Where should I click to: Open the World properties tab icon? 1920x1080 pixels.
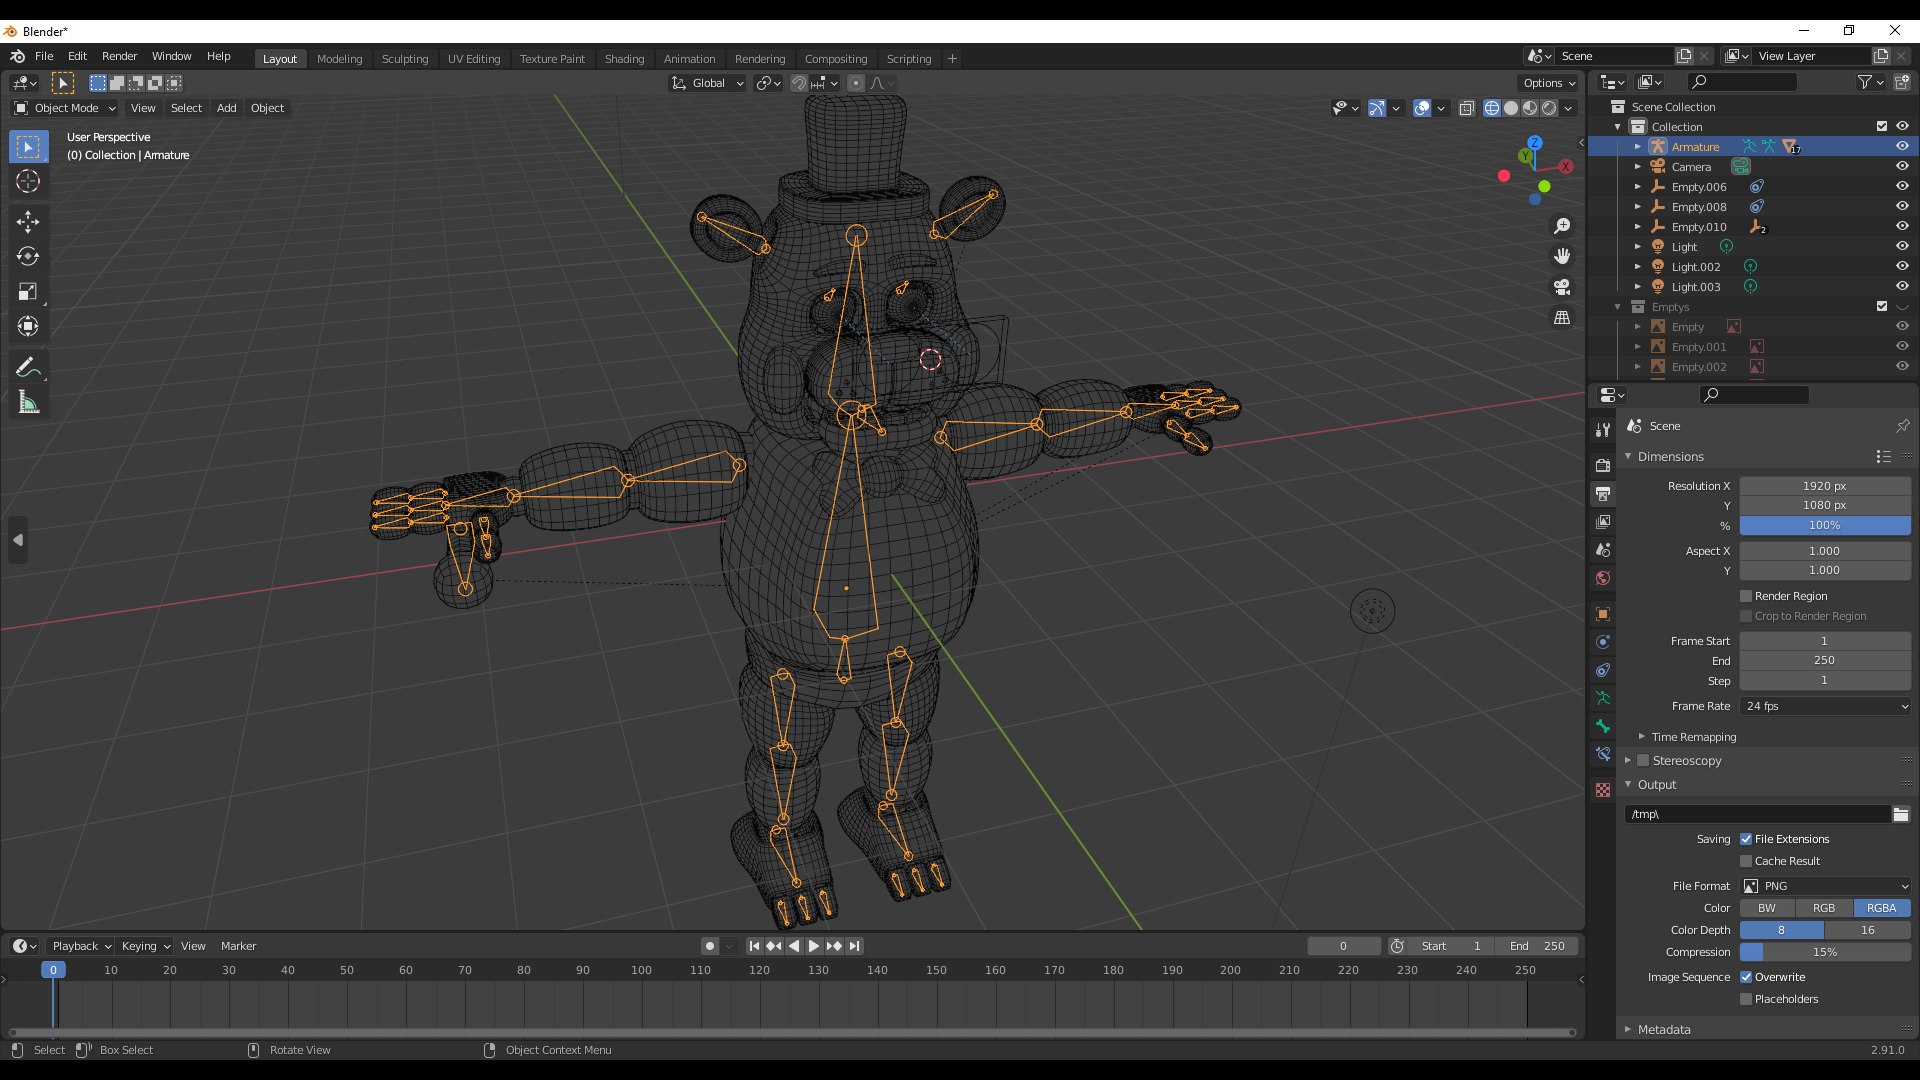coord(1603,578)
